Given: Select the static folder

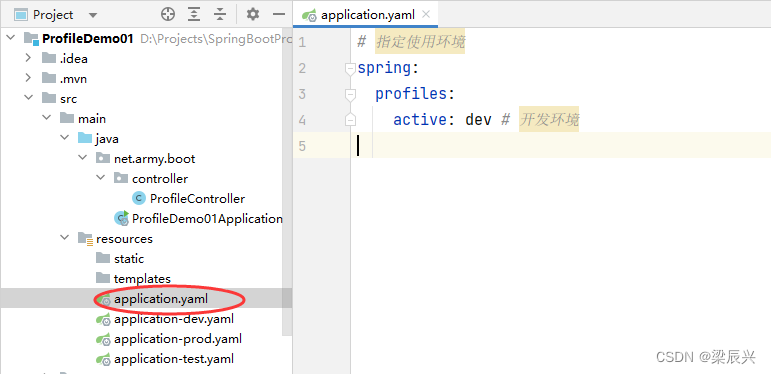Looking at the screenshot, I should 129,259.
